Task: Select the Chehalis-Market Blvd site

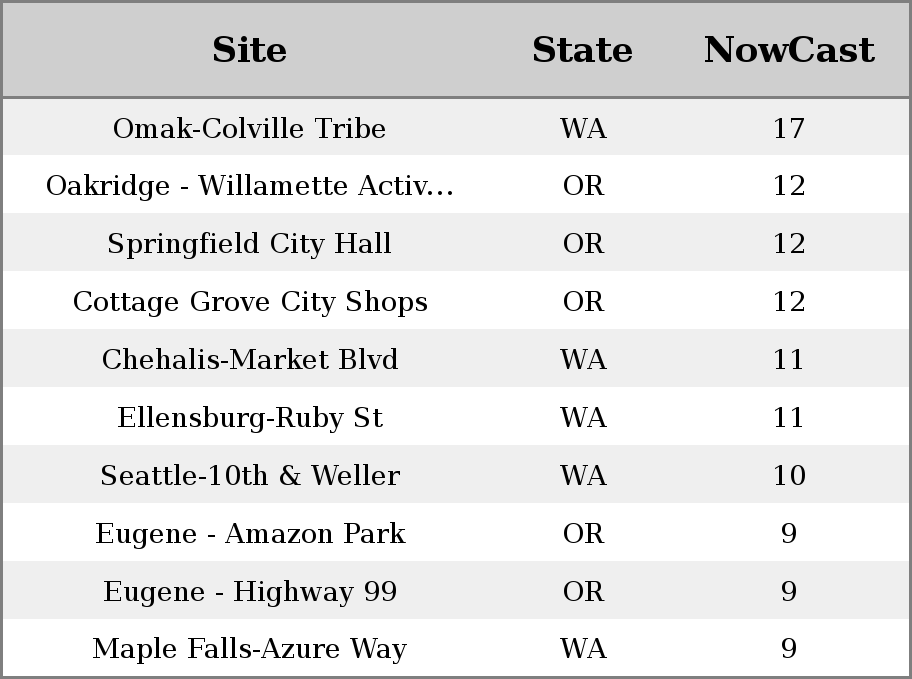Action: [x=249, y=360]
